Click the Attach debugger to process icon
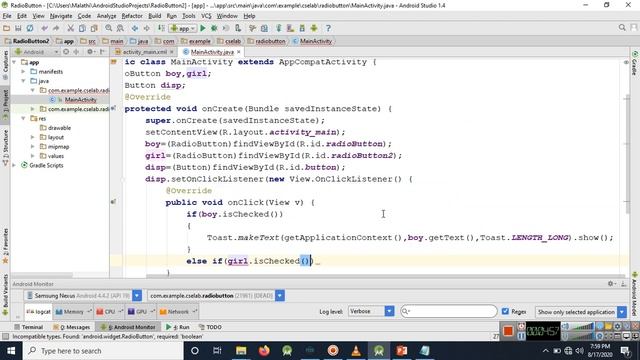This screenshot has width=640, height=360. coord(238,28)
